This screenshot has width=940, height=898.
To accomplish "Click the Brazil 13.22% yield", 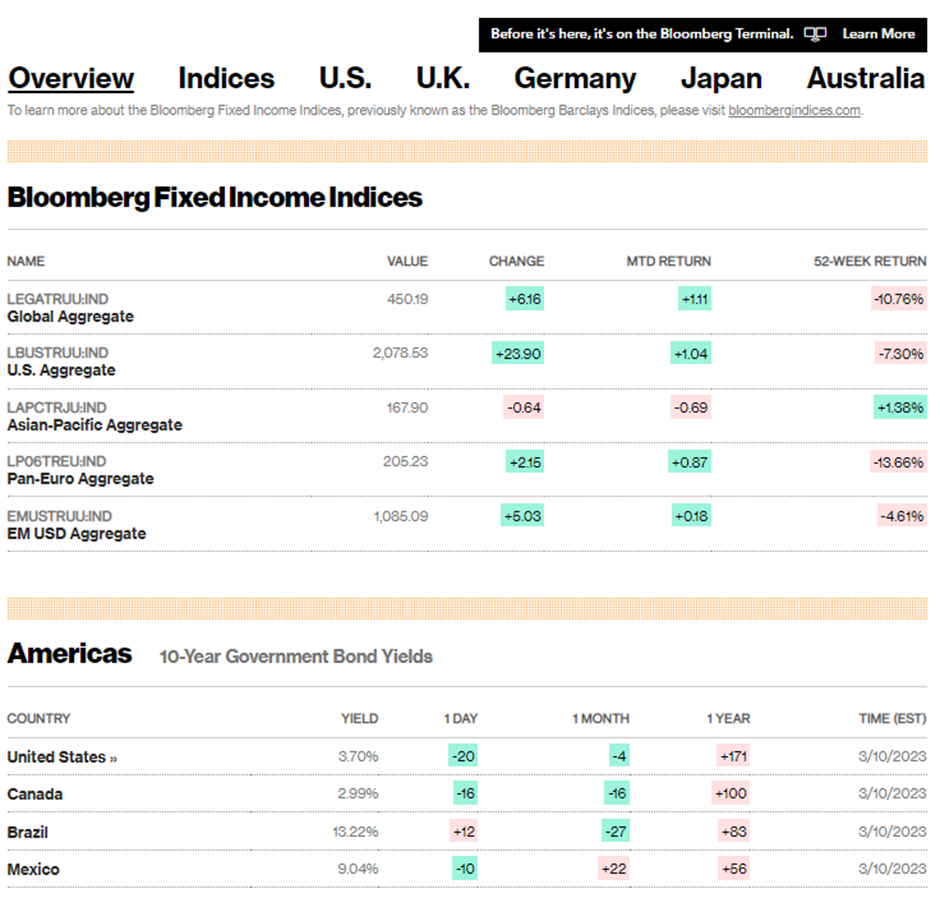I will [x=355, y=832].
